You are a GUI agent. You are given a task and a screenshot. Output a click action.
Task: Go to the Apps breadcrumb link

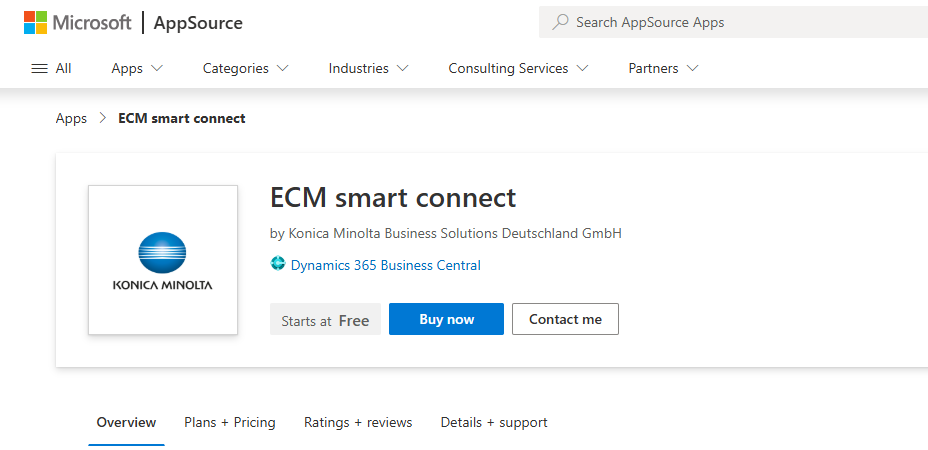tap(71, 118)
